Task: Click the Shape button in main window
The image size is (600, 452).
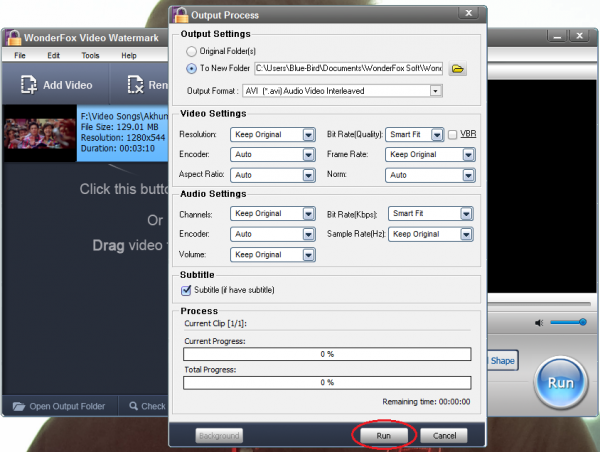Action: click(x=503, y=361)
